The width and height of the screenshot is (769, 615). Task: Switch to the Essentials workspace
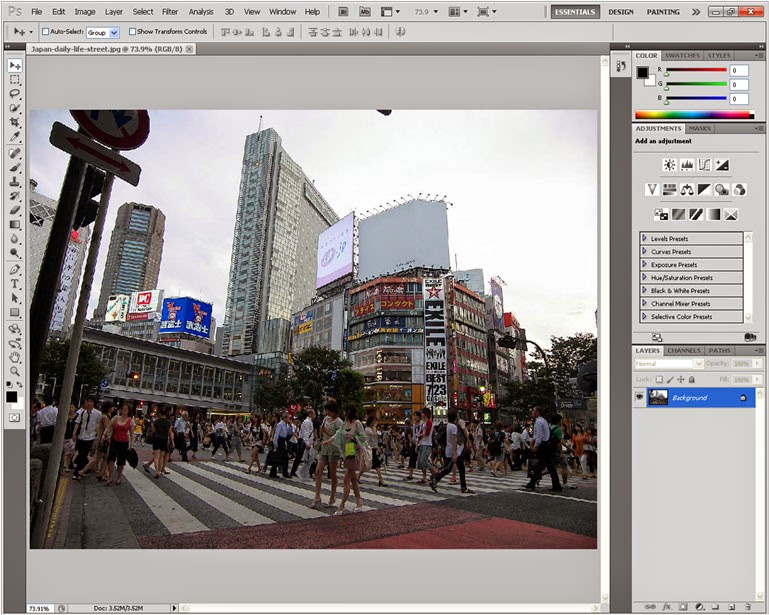[575, 12]
